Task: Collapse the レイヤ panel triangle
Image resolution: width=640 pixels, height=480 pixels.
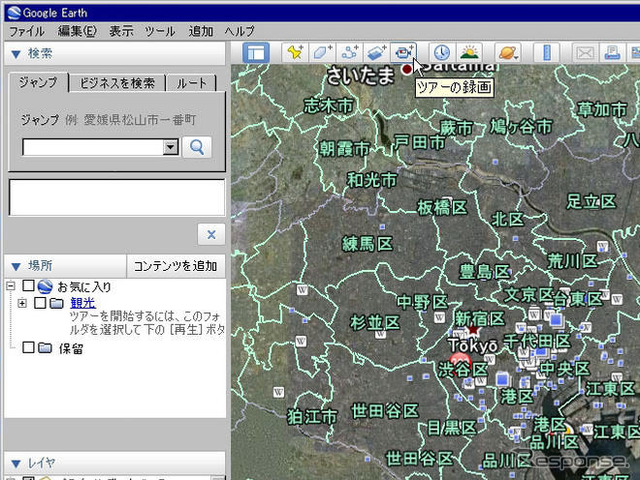Action: pyautogui.click(x=16, y=464)
